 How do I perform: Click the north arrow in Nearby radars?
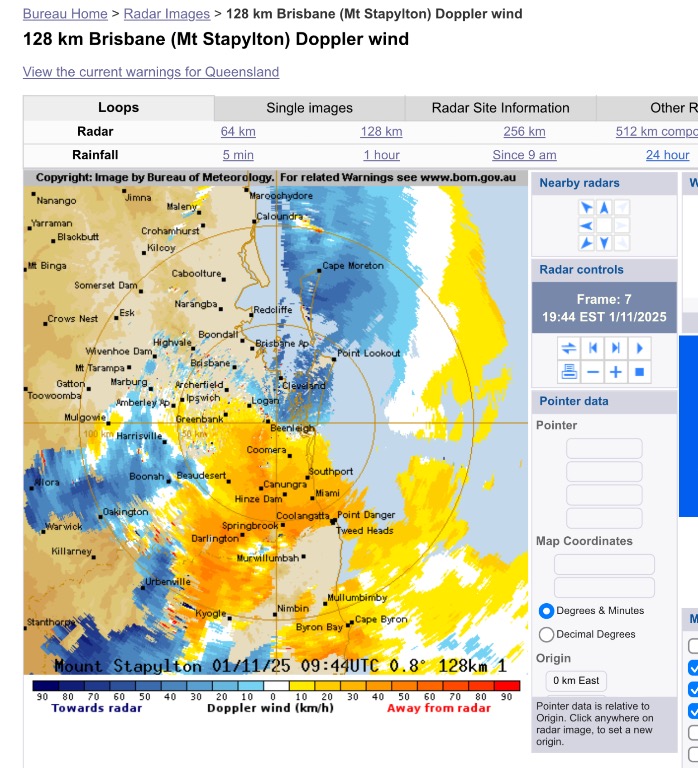pyautogui.click(x=604, y=208)
